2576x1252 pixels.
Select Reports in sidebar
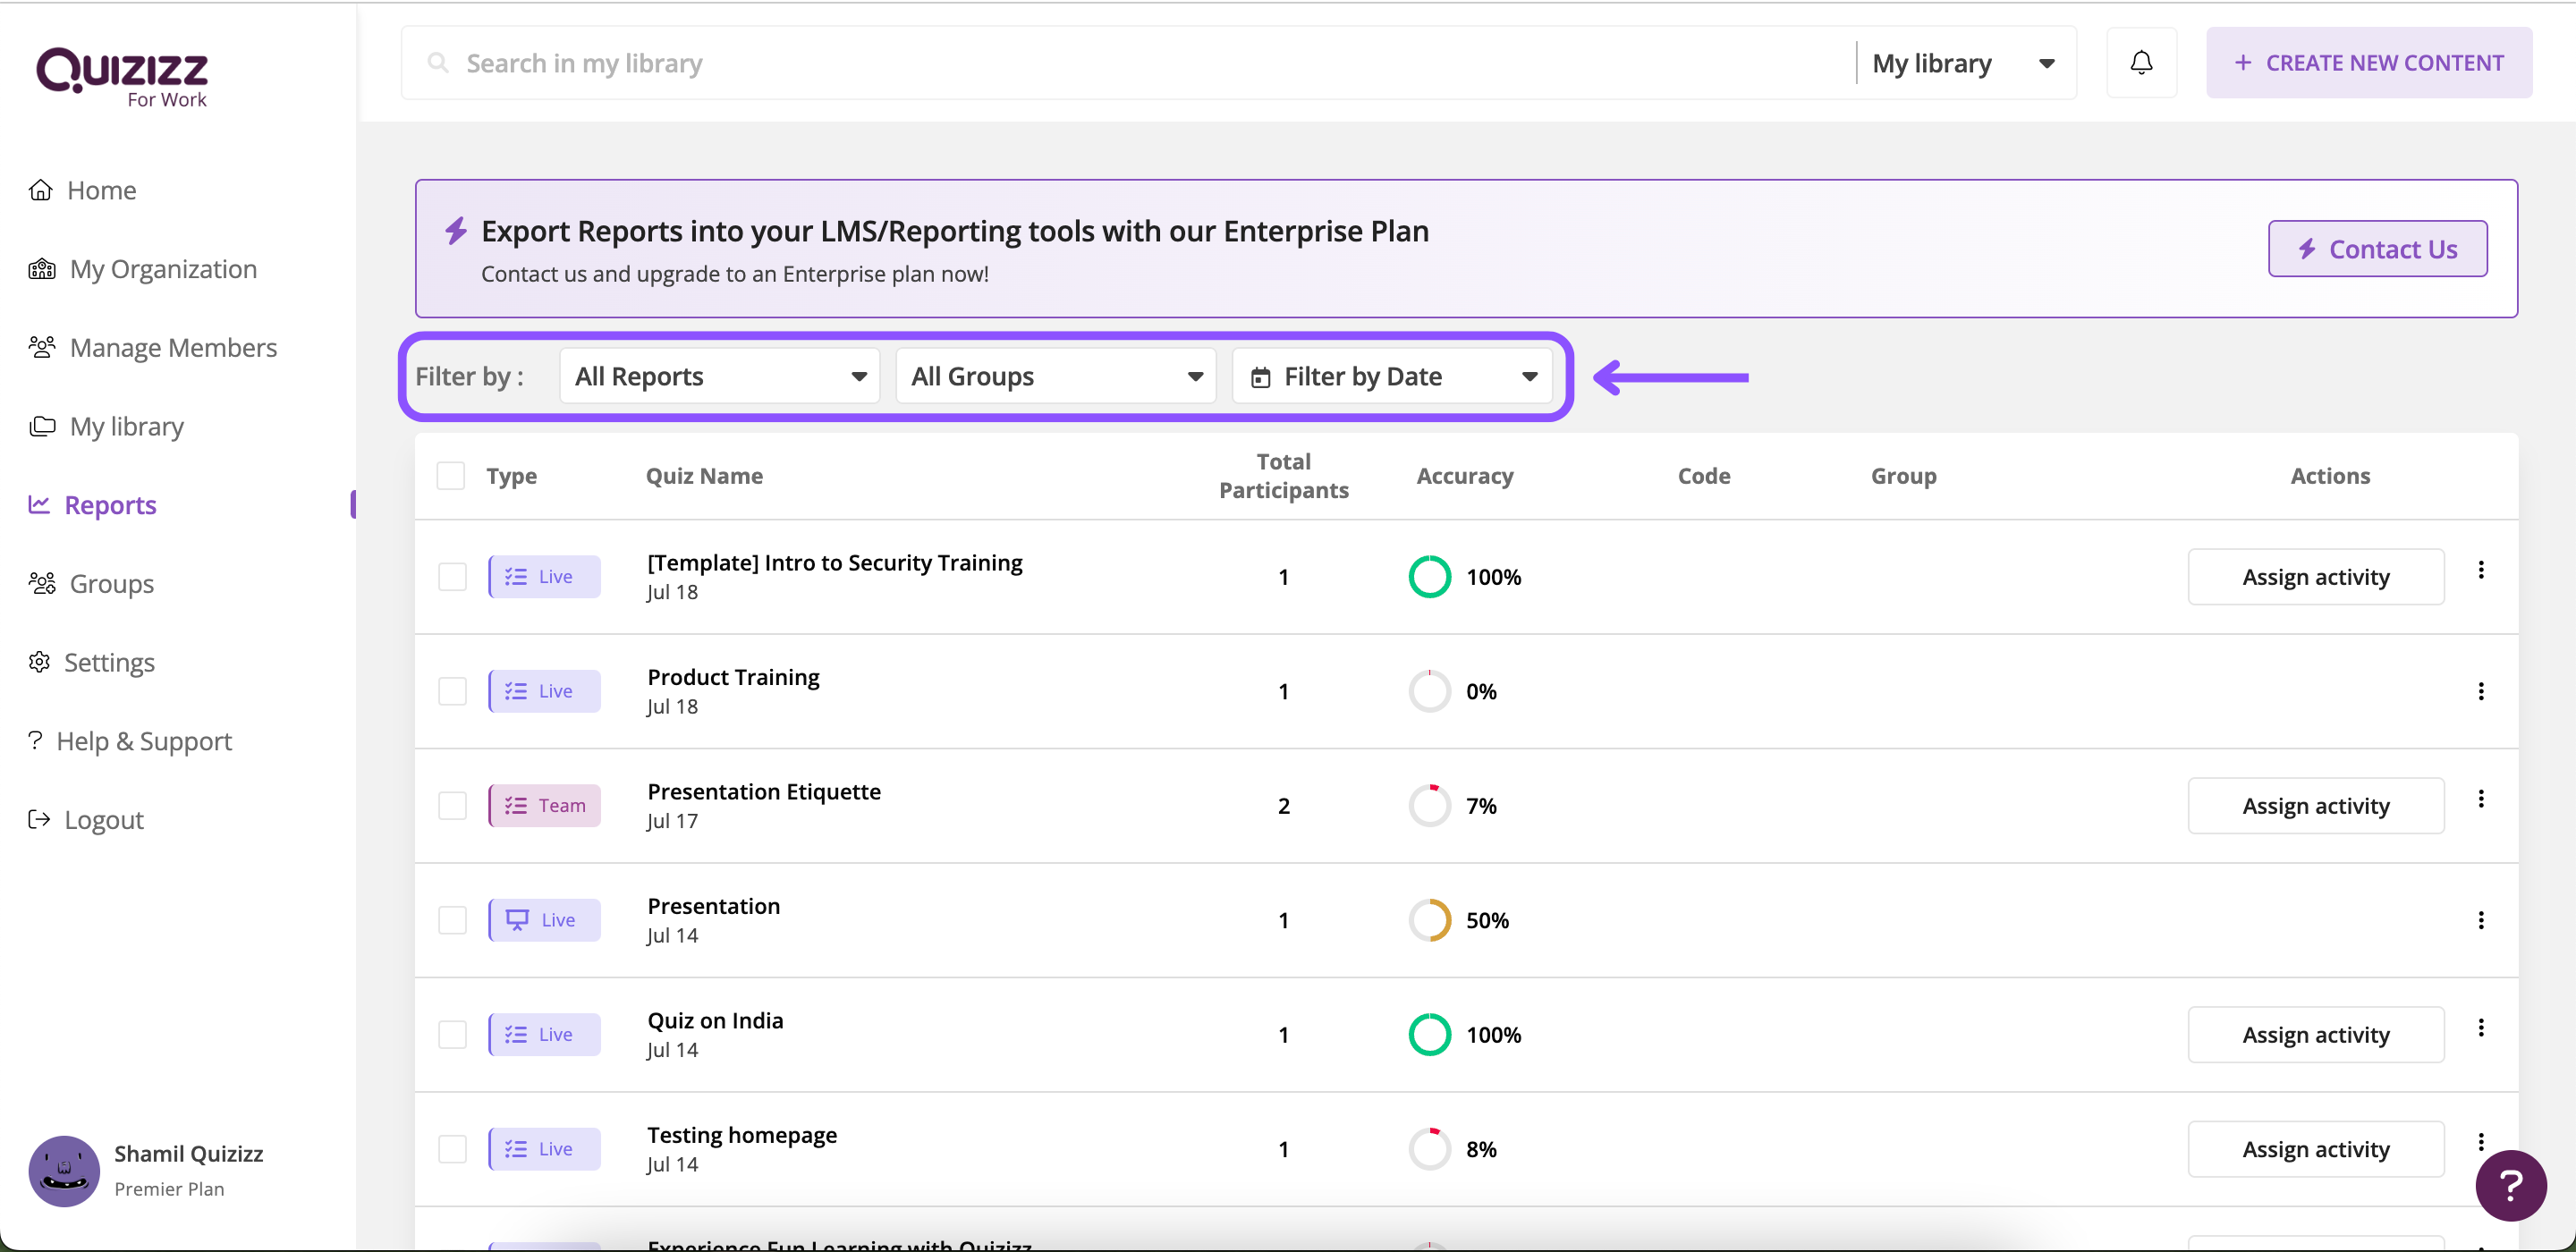110,505
